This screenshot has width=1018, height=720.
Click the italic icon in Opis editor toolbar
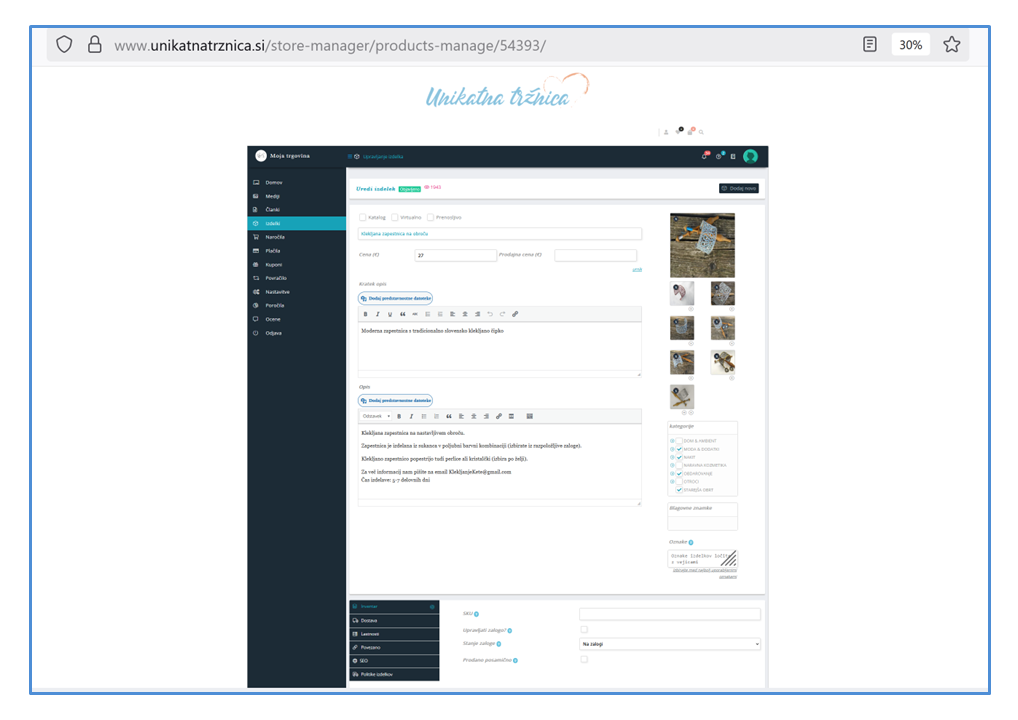pyautogui.click(x=411, y=416)
